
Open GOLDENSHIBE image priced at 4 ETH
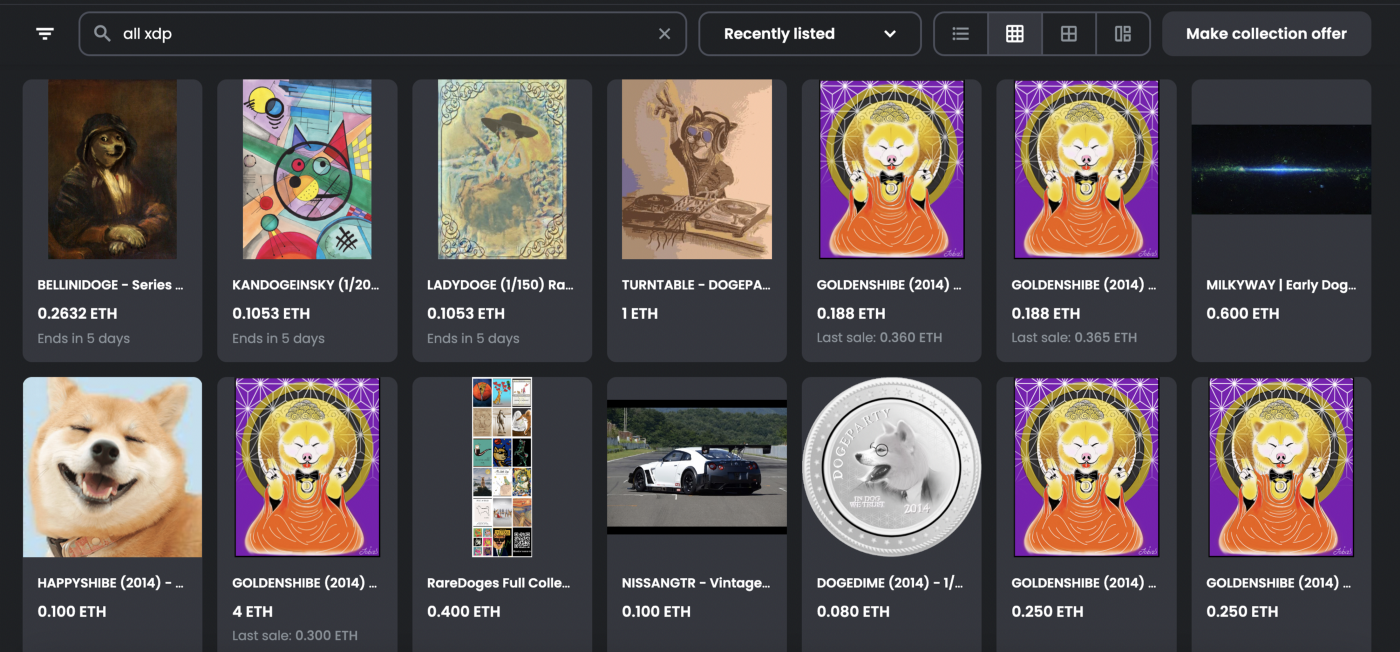click(307, 467)
